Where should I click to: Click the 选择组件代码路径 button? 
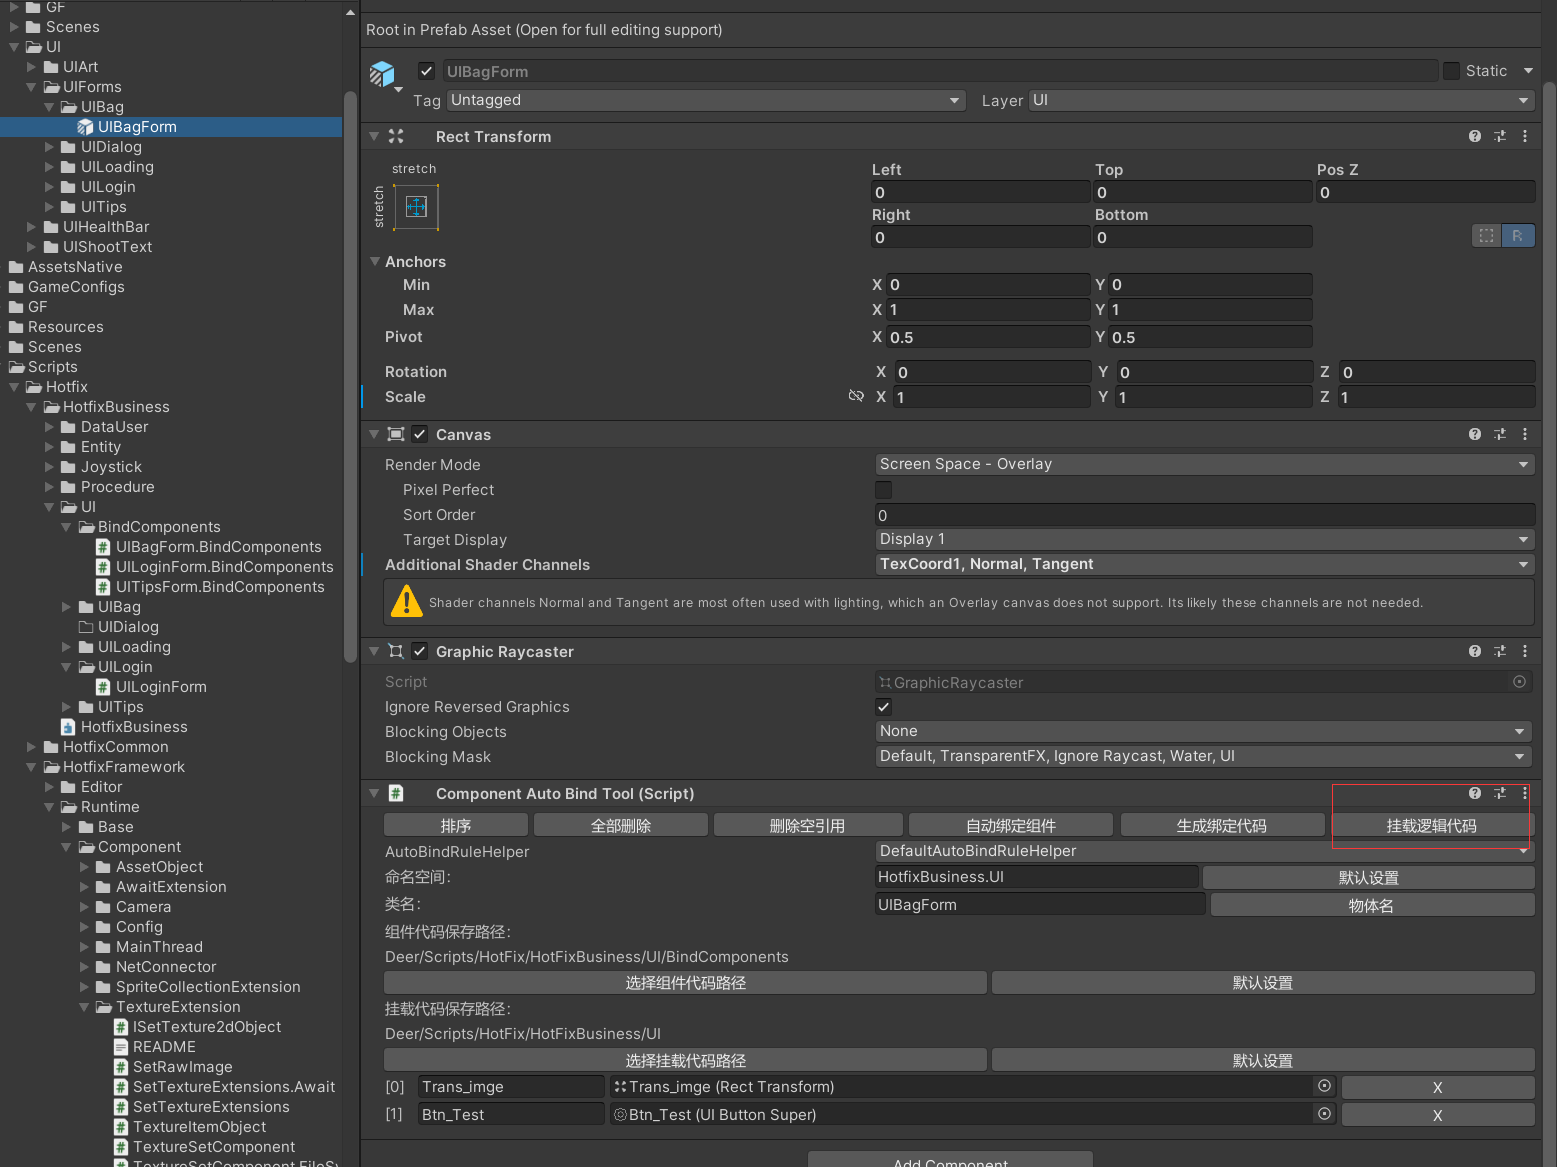click(686, 982)
